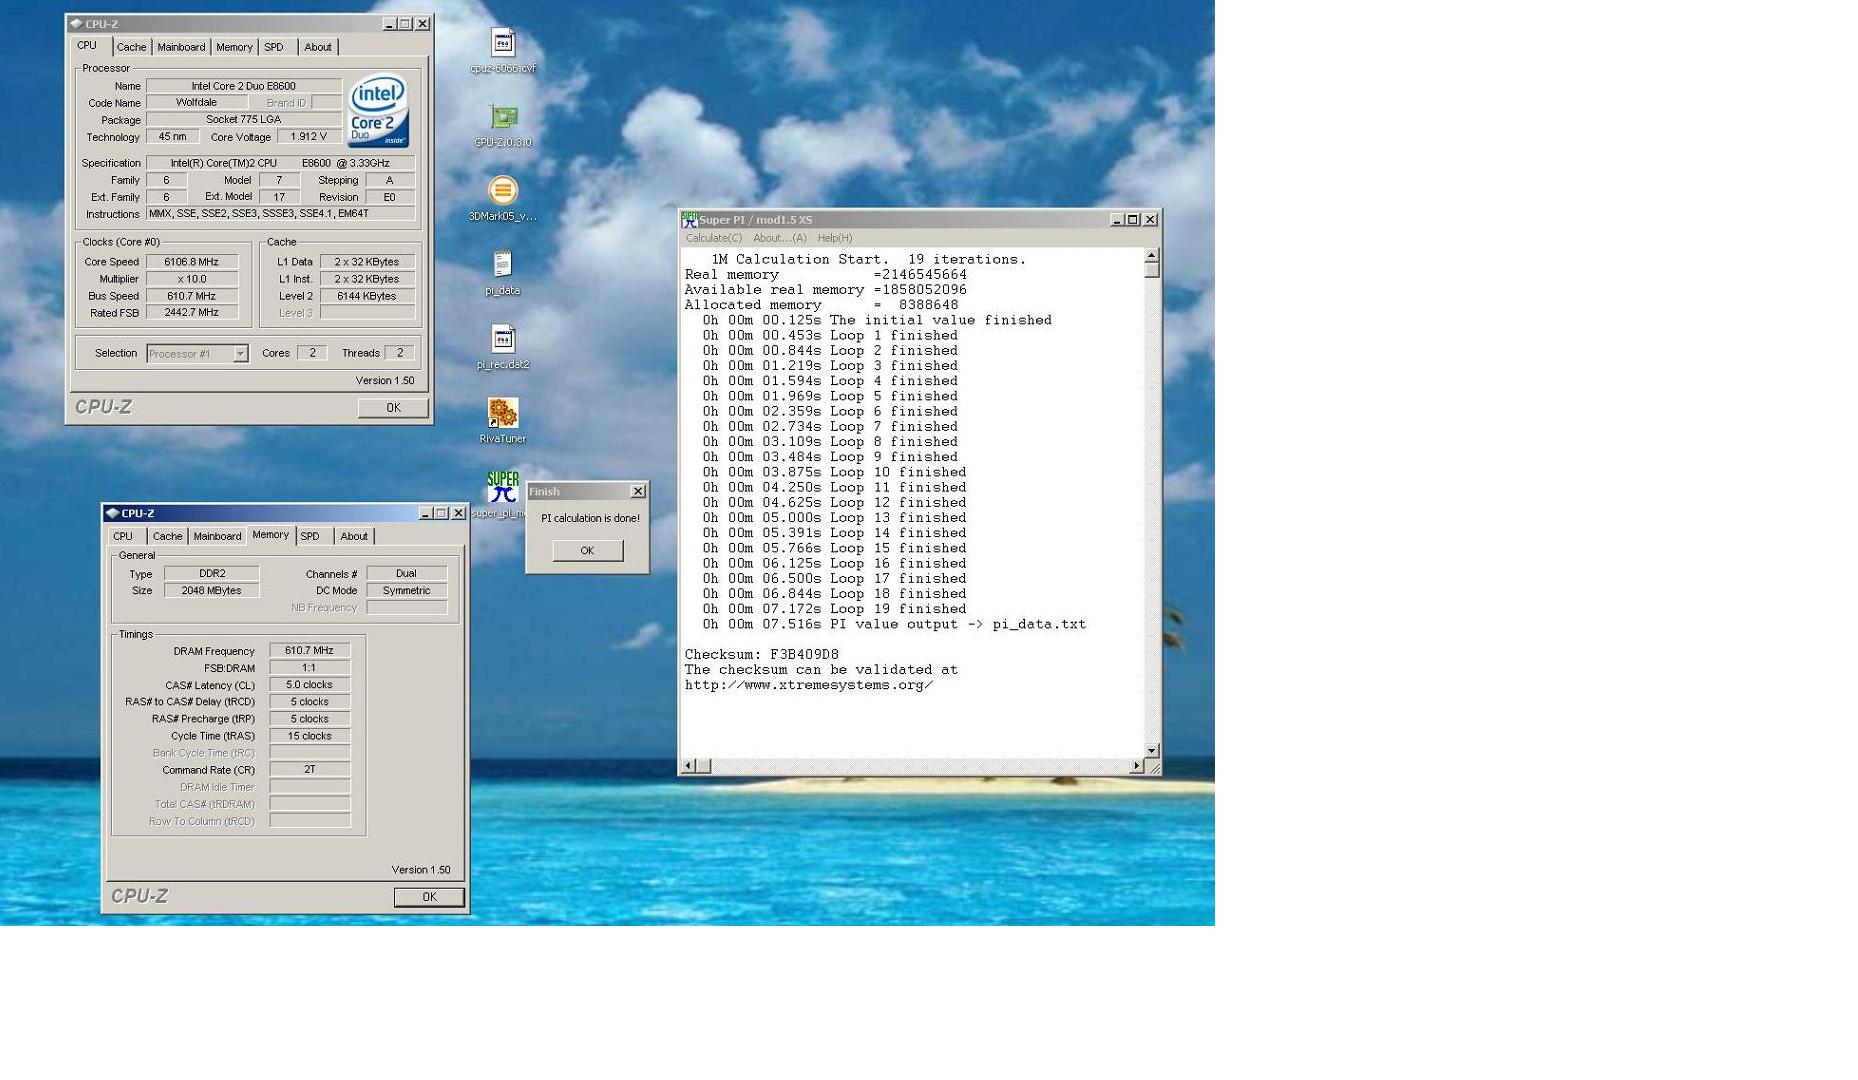Open About...(A) menu in Super PI
The width and height of the screenshot is (1858, 1080).
click(780, 238)
